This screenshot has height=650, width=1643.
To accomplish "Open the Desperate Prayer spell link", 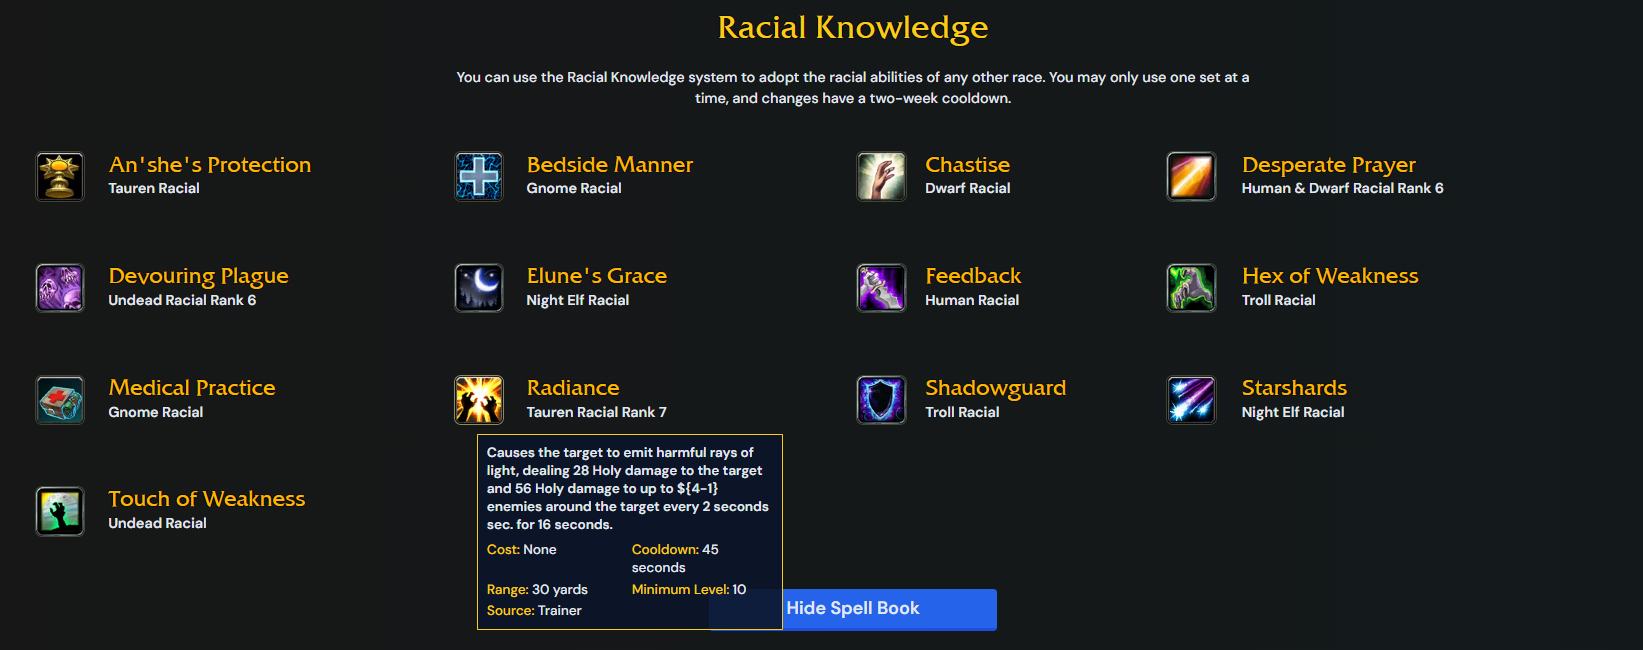I will [1329, 165].
